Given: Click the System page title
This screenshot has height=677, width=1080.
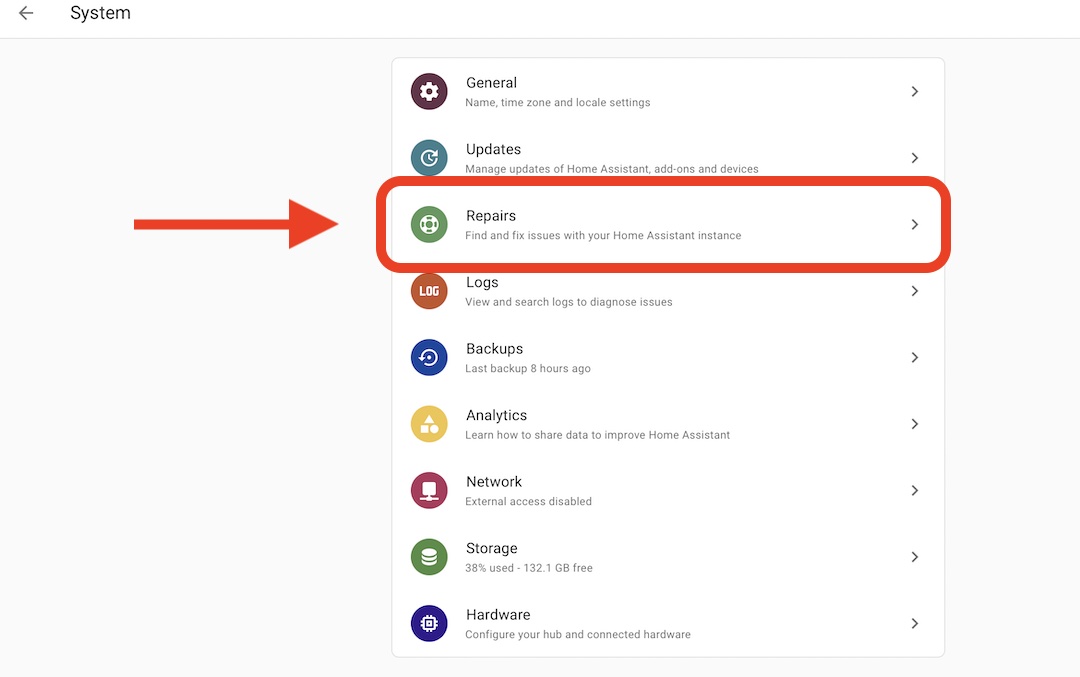Looking at the screenshot, I should pyautogui.click(x=101, y=13).
